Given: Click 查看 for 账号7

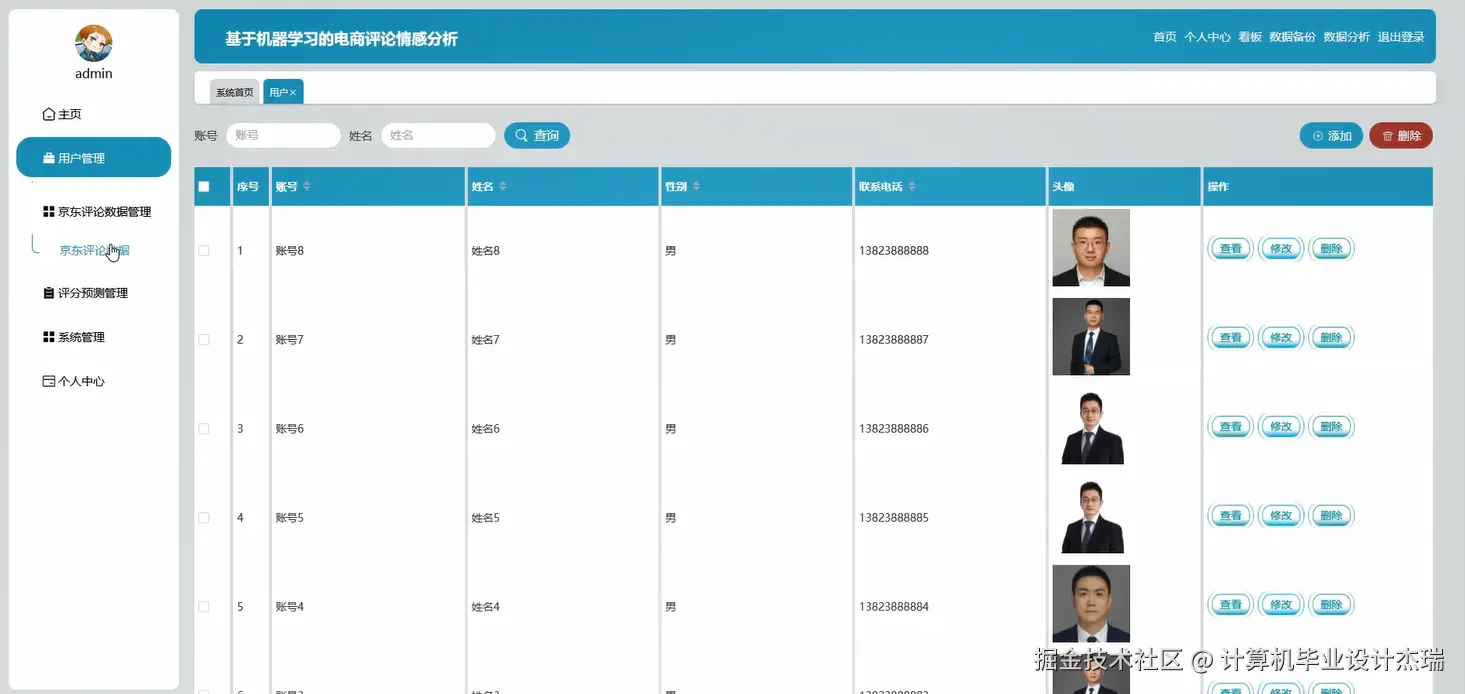Looking at the screenshot, I should (1230, 338).
